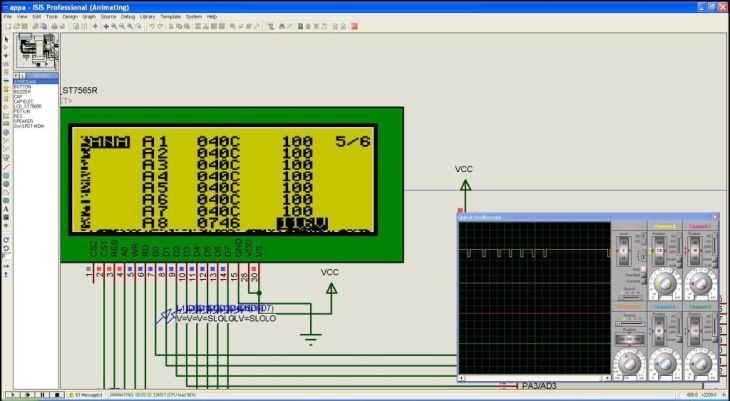The image size is (730, 401).
Task: Select the 2D circle drawing tool
Action: 6,184
